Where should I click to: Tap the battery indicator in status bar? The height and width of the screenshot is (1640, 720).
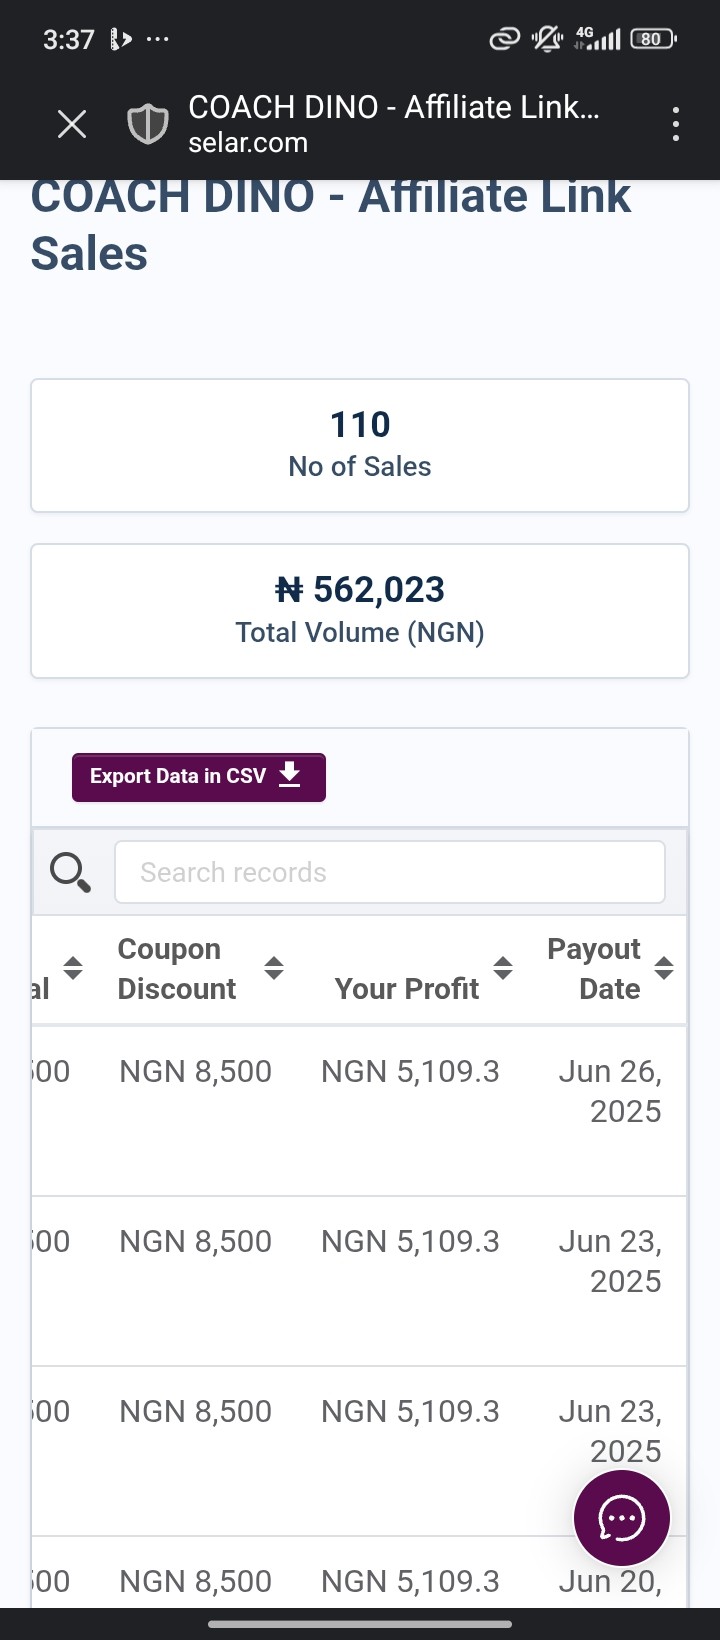tap(653, 39)
